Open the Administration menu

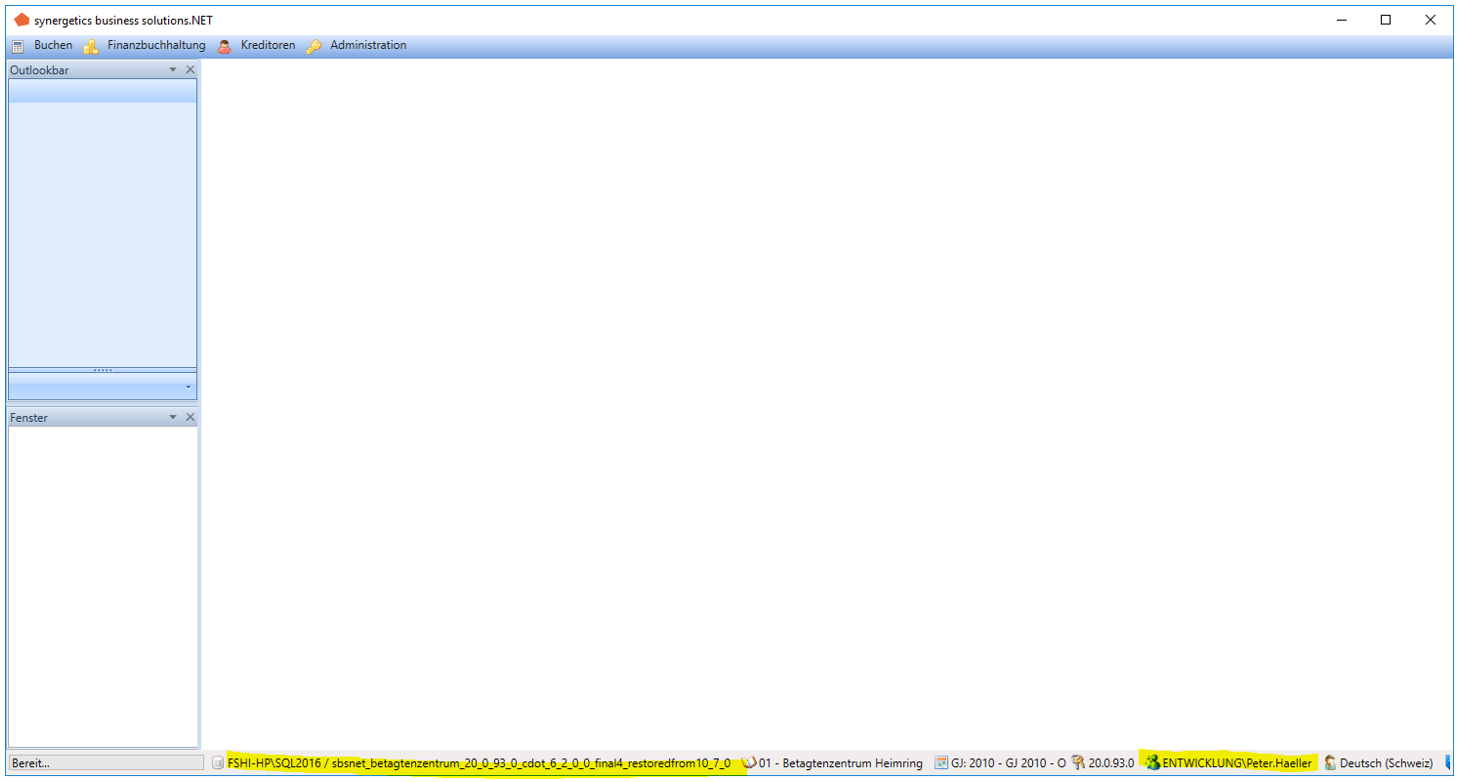pyautogui.click(x=369, y=45)
